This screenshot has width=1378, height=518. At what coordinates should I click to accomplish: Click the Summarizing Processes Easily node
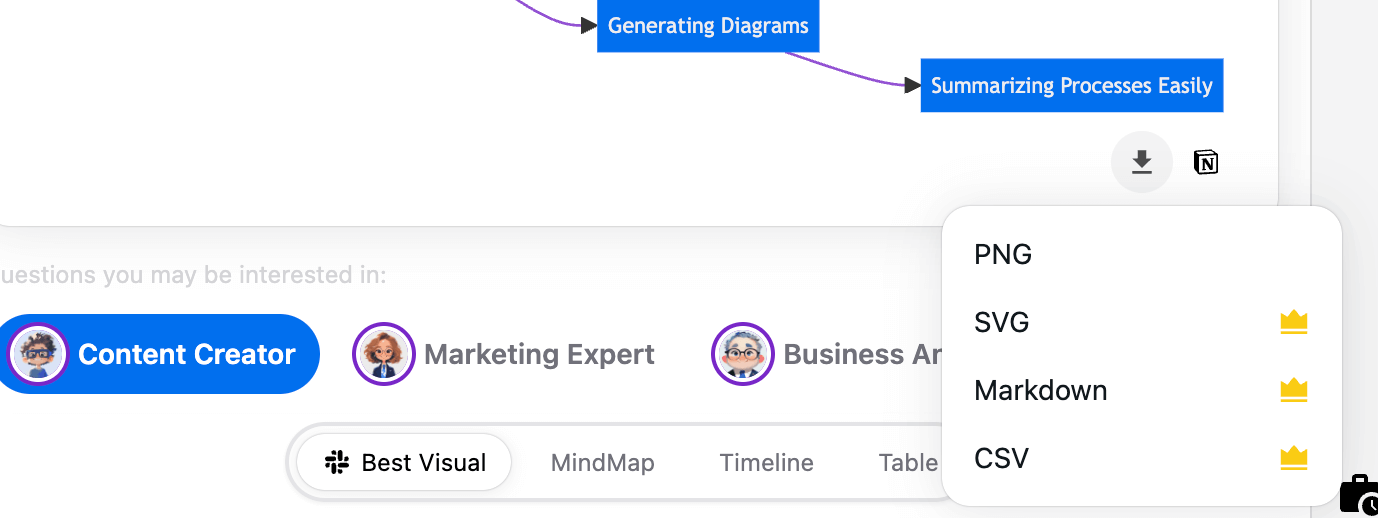[1071, 86]
